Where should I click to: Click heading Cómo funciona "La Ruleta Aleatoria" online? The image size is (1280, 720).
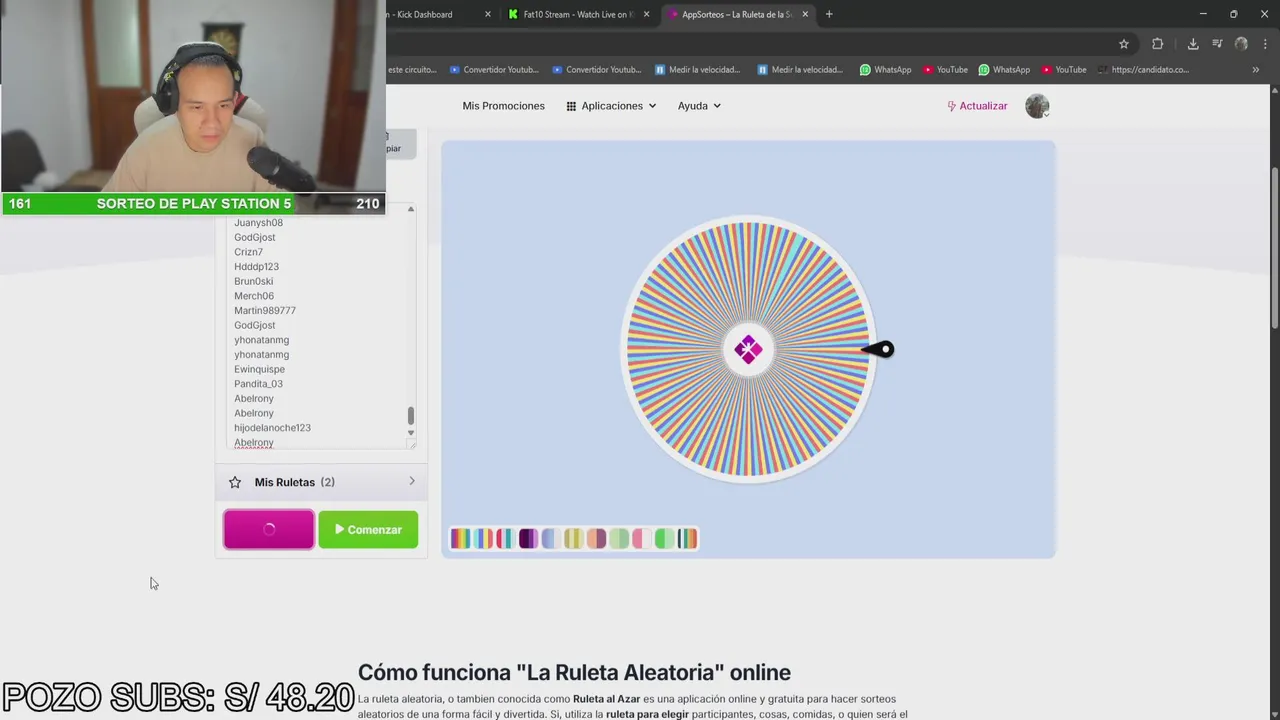(574, 673)
